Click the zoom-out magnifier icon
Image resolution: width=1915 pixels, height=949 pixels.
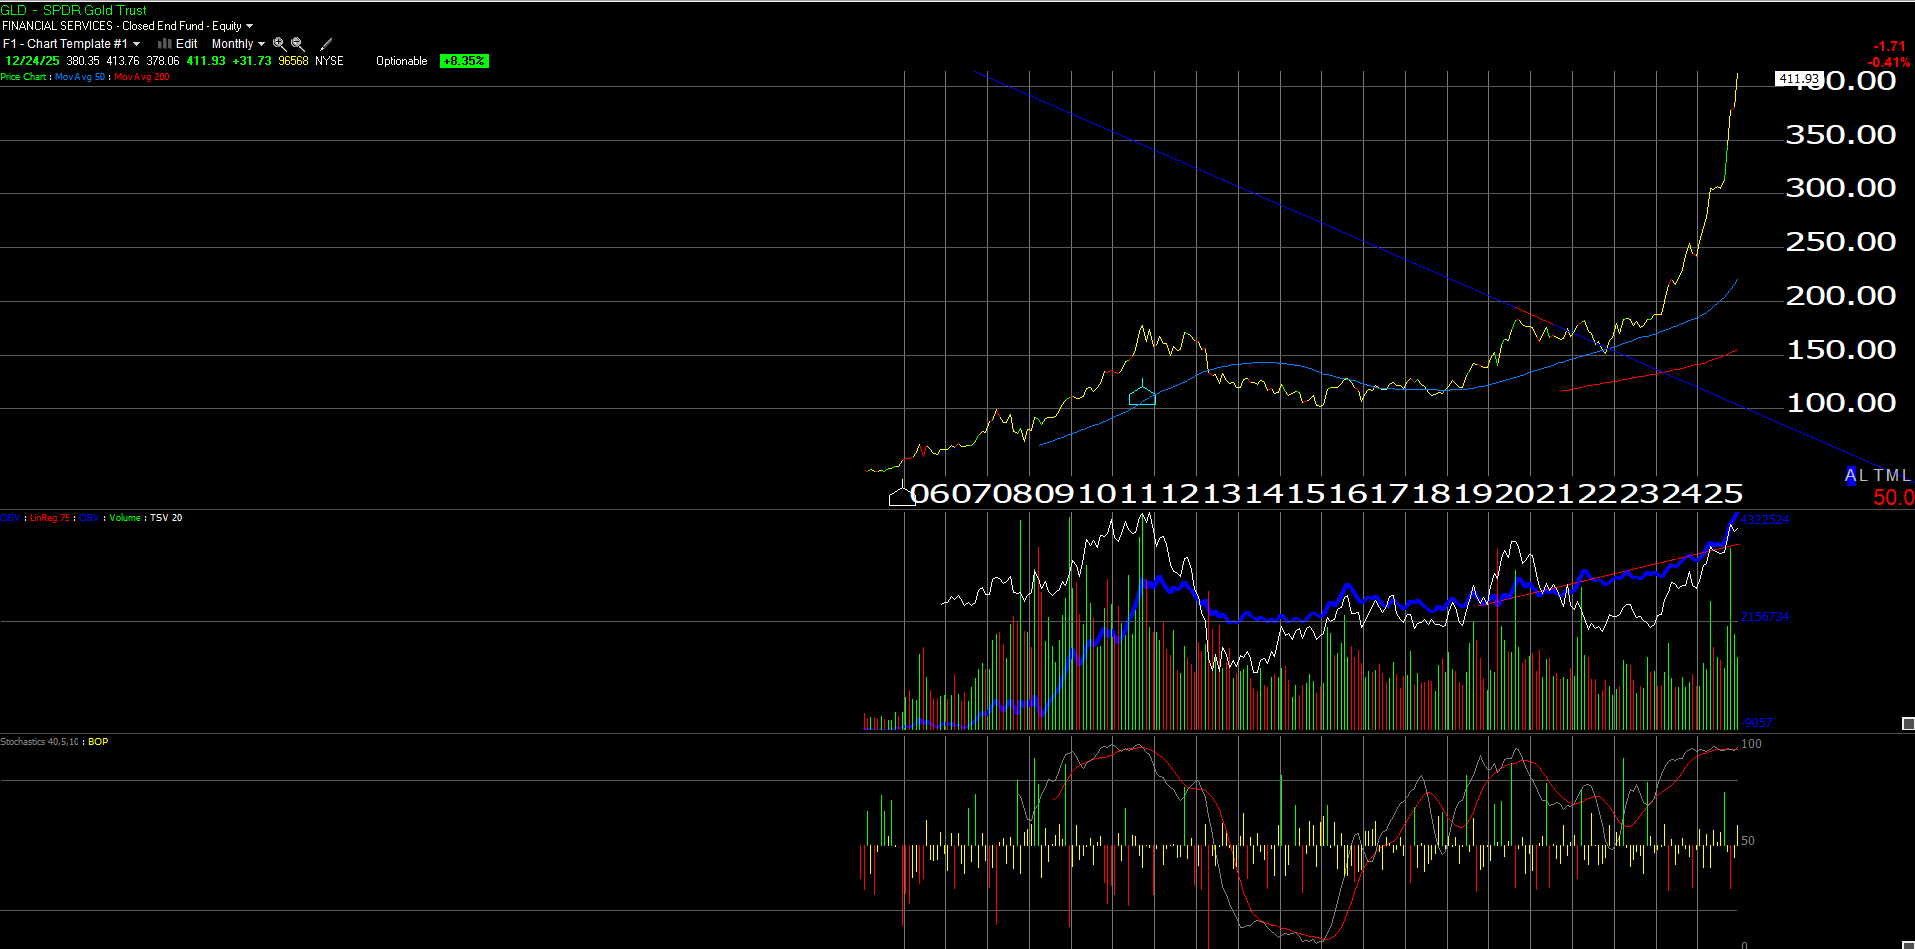tap(296, 43)
